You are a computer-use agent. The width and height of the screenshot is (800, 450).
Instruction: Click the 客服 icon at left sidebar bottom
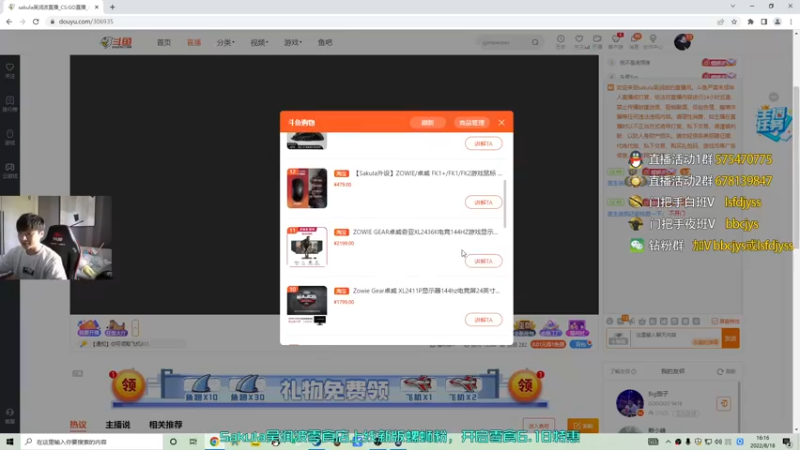10,415
